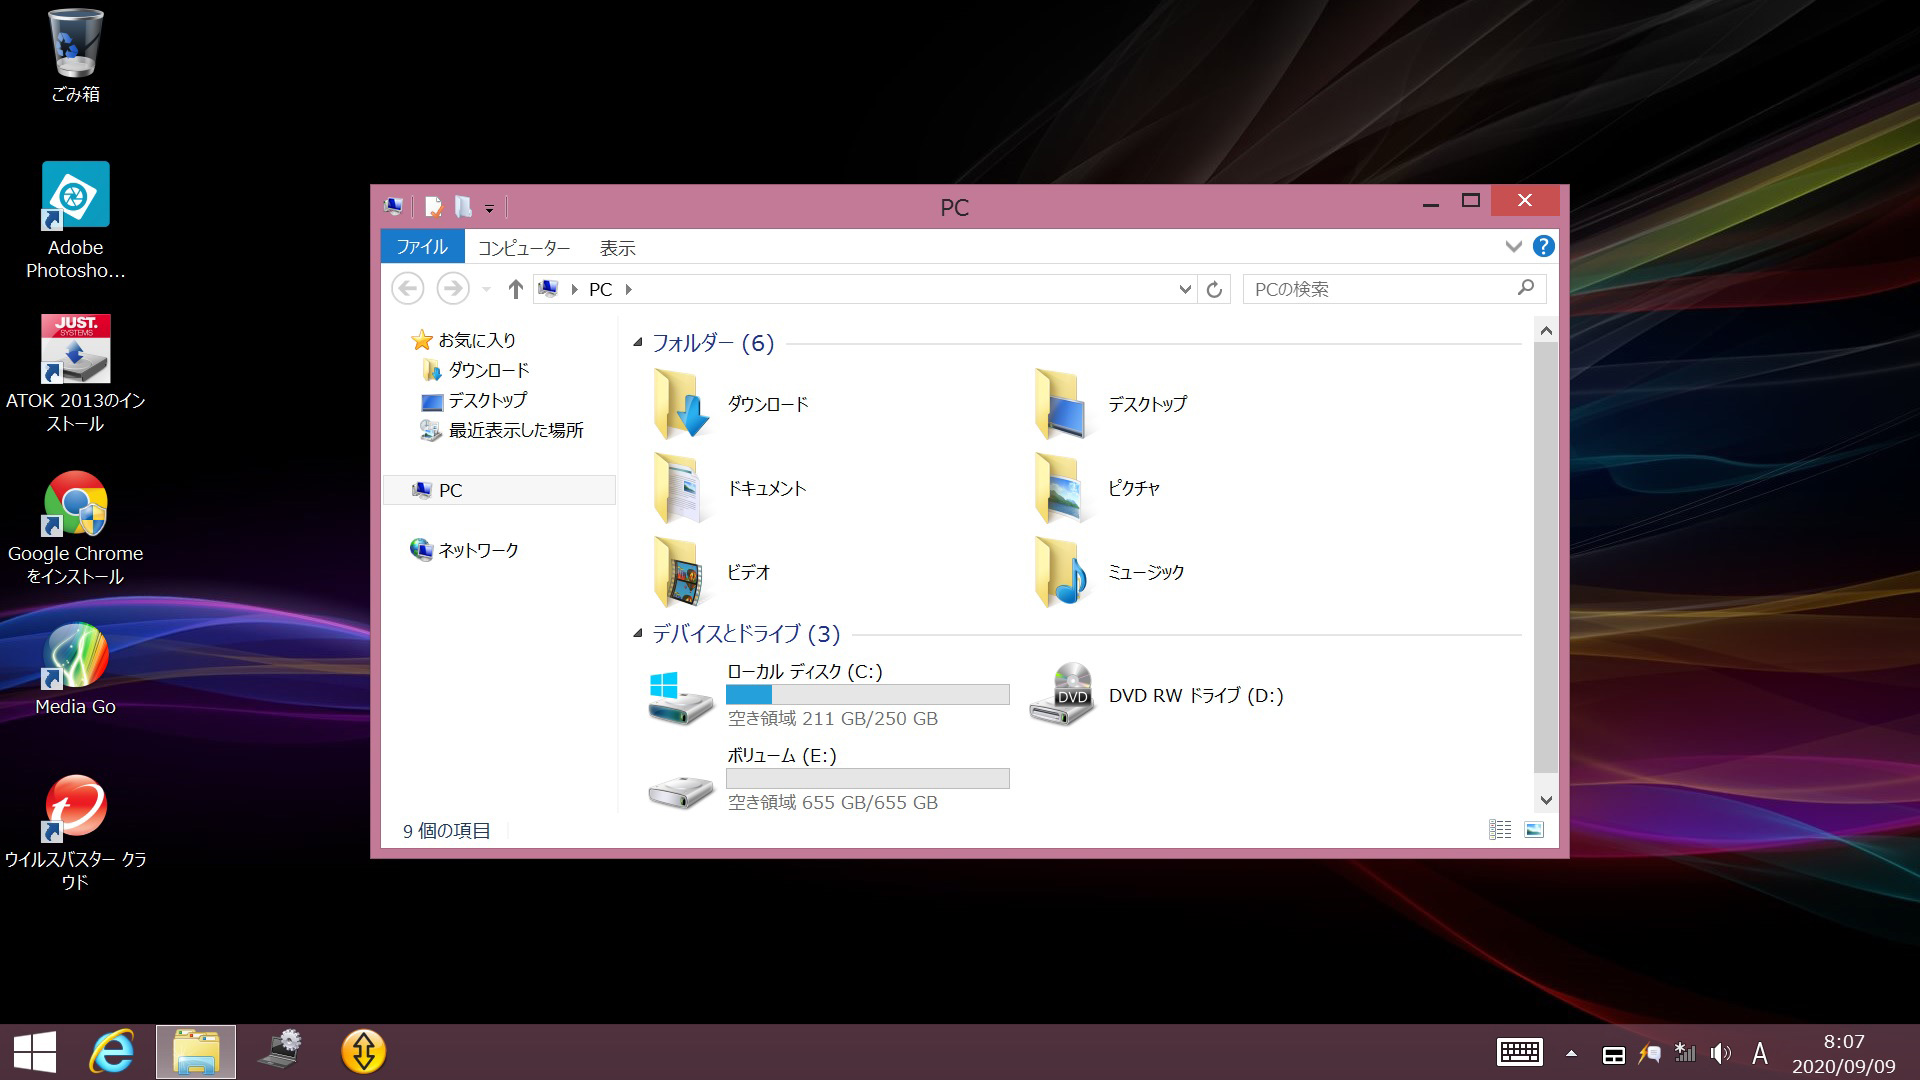Click the Windows Start button

(35, 1052)
